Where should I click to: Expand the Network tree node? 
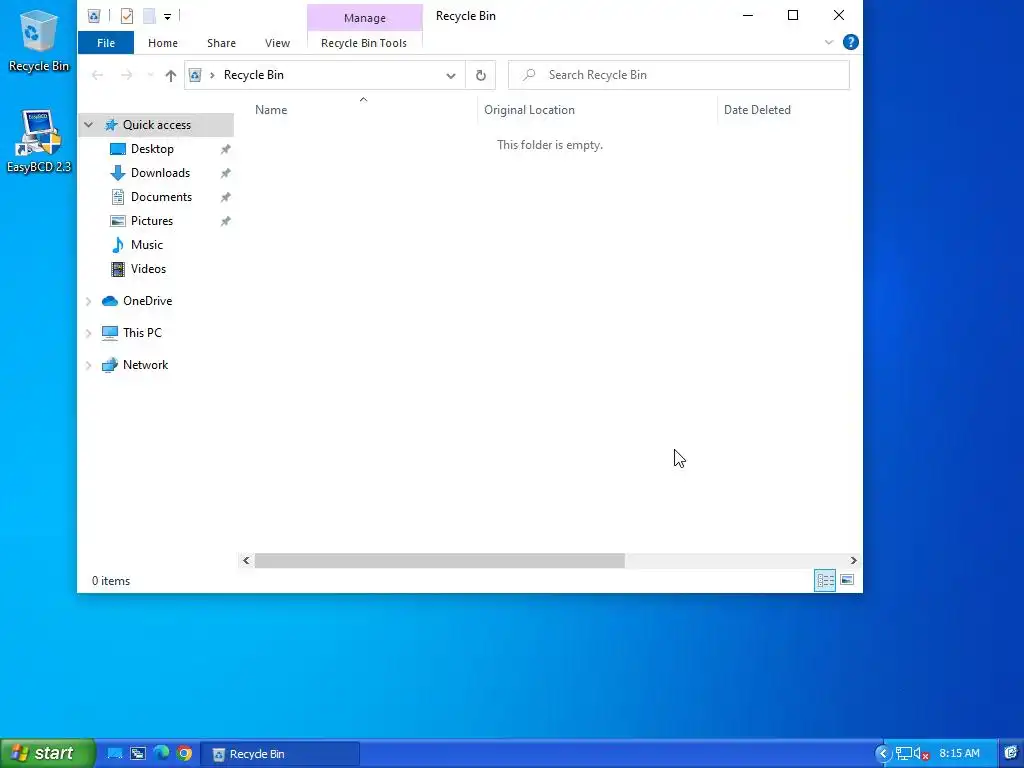pyautogui.click(x=88, y=365)
